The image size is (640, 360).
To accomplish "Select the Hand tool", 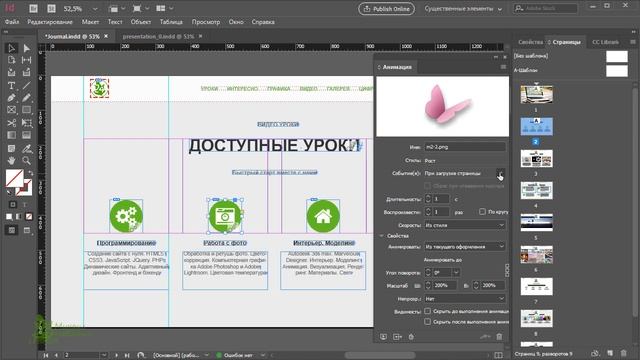I will (x=11, y=160).
